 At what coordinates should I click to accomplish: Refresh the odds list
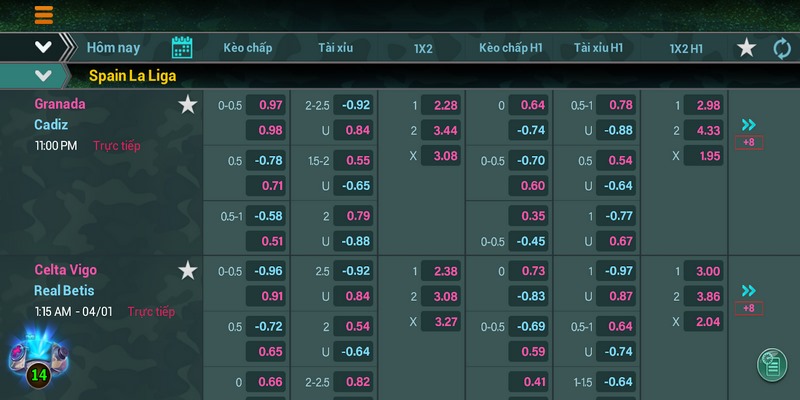pyautogui.click(x=782, y=49)
